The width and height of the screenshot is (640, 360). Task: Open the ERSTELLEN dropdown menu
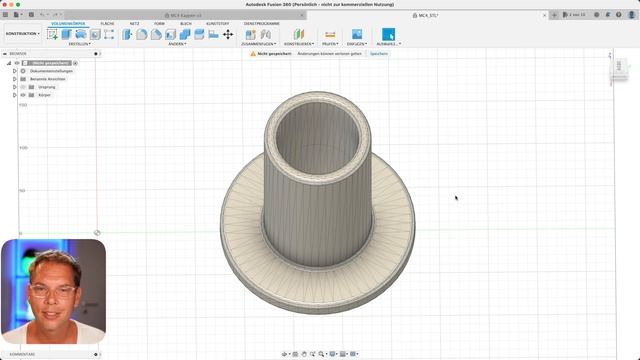pos(80,44)
